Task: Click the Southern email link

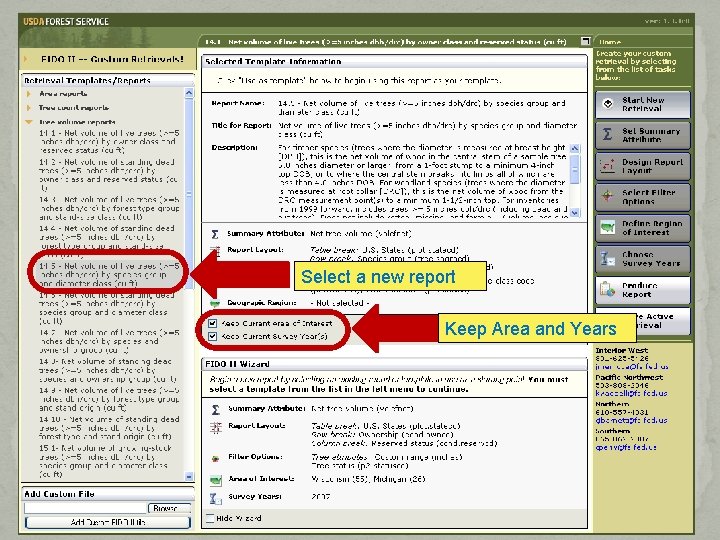Action: 626,447
